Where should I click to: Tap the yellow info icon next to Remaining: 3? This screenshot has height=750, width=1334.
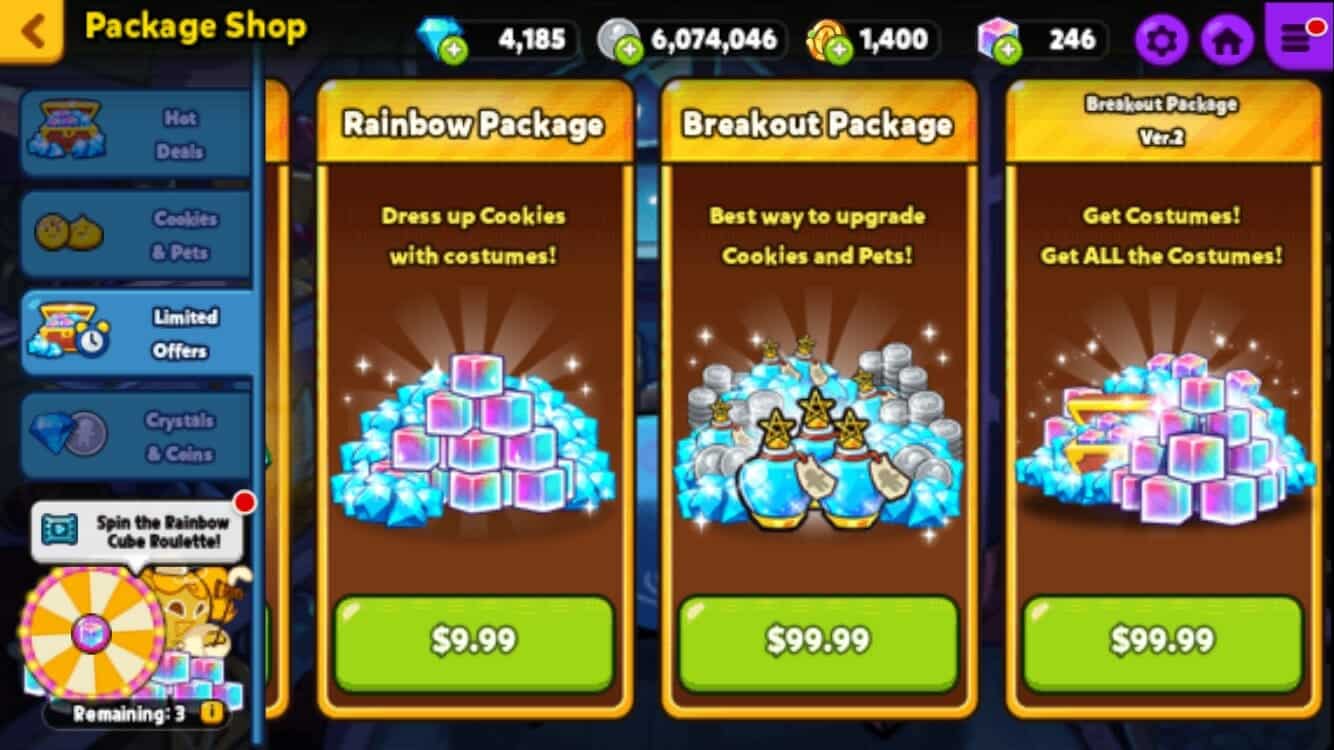[x=211, y=713]
